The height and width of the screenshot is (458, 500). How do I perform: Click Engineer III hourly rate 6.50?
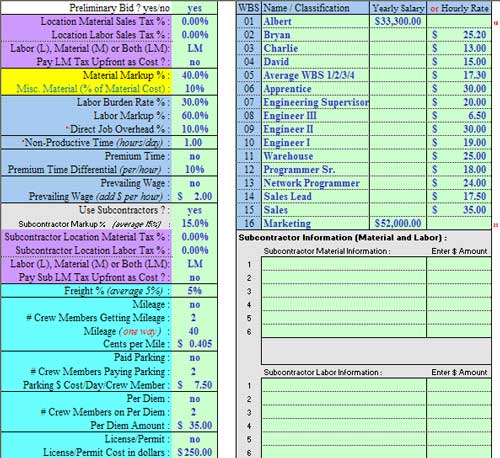[459, 116]
